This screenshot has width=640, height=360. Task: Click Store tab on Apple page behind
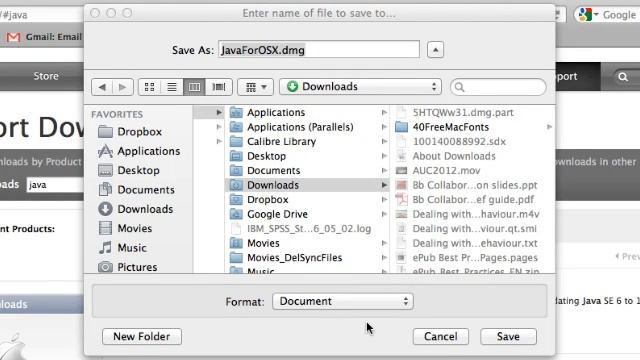46,76
